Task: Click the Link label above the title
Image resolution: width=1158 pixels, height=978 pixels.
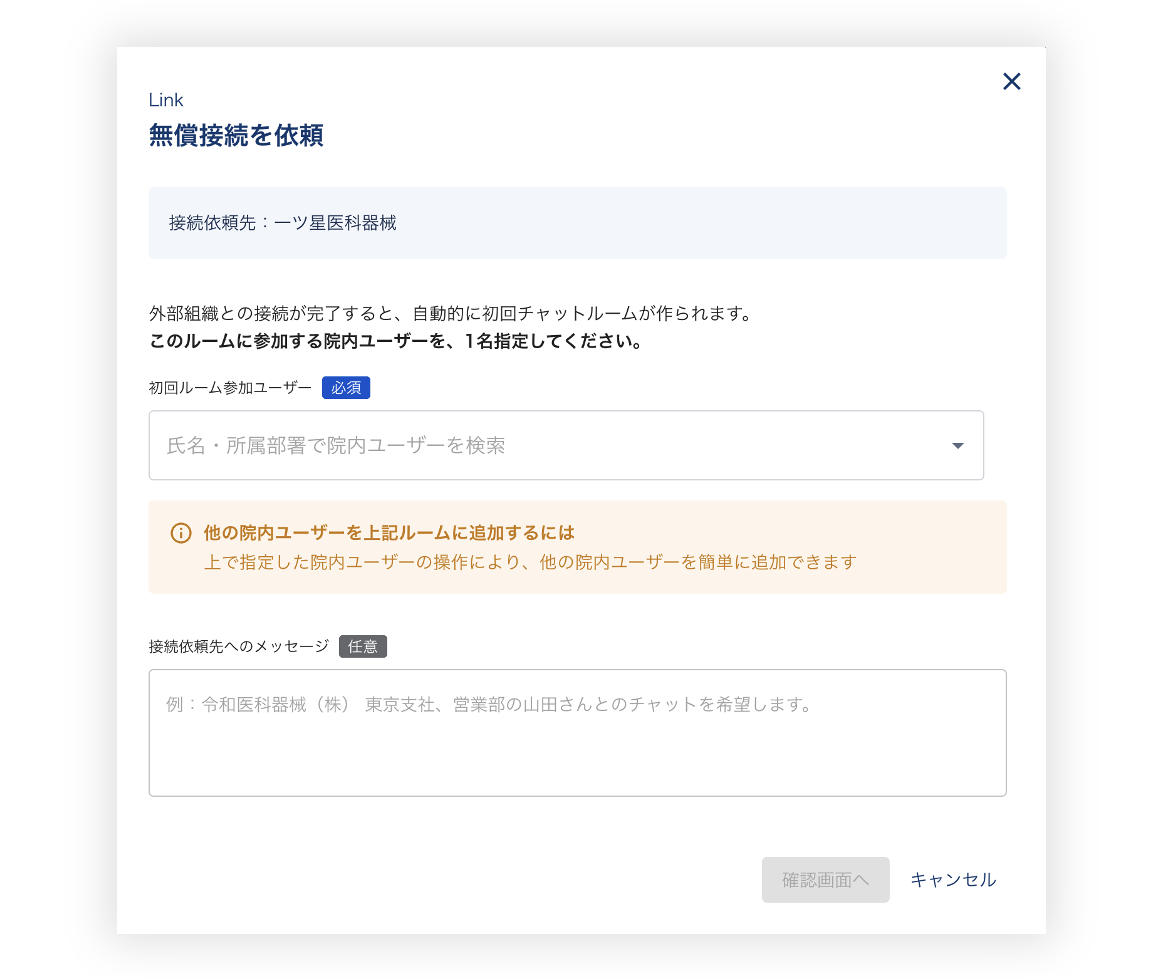Action: coord(166,100)
